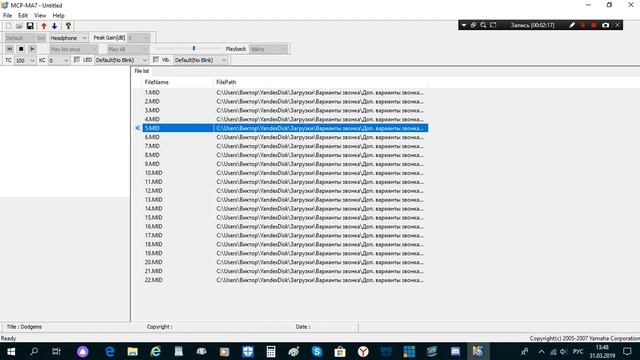This screenshot has width=640, height=360.
Task: Open the File menu
Action: [7, 16]
